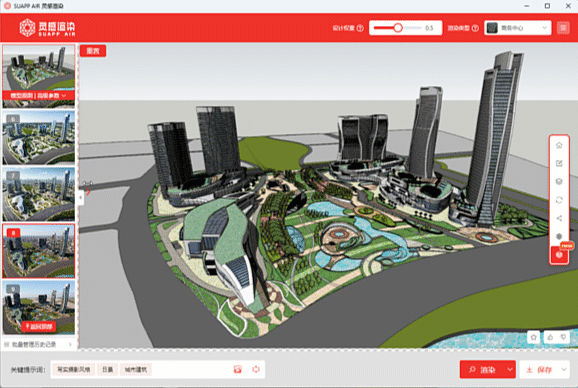The height and width of the screenshot is (388, 578).
Task: Collapse the left history panel arrow
Action: click(81, 198)
